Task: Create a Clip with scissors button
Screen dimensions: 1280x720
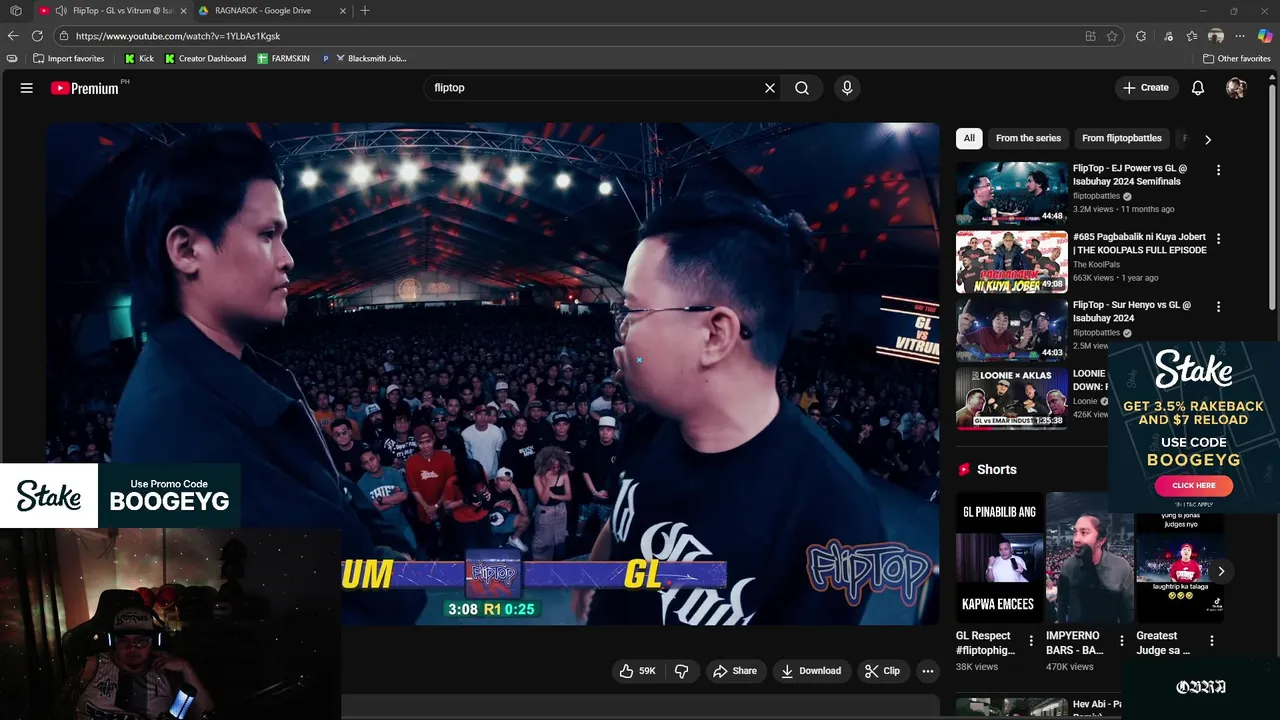Action: click(882, 671)
